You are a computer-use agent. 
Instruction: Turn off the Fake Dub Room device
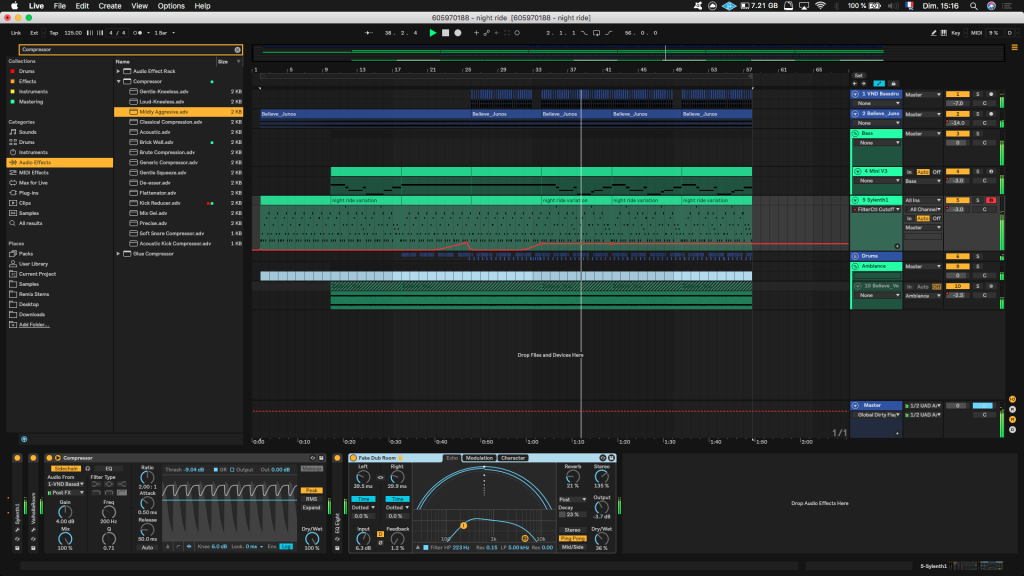353,458
